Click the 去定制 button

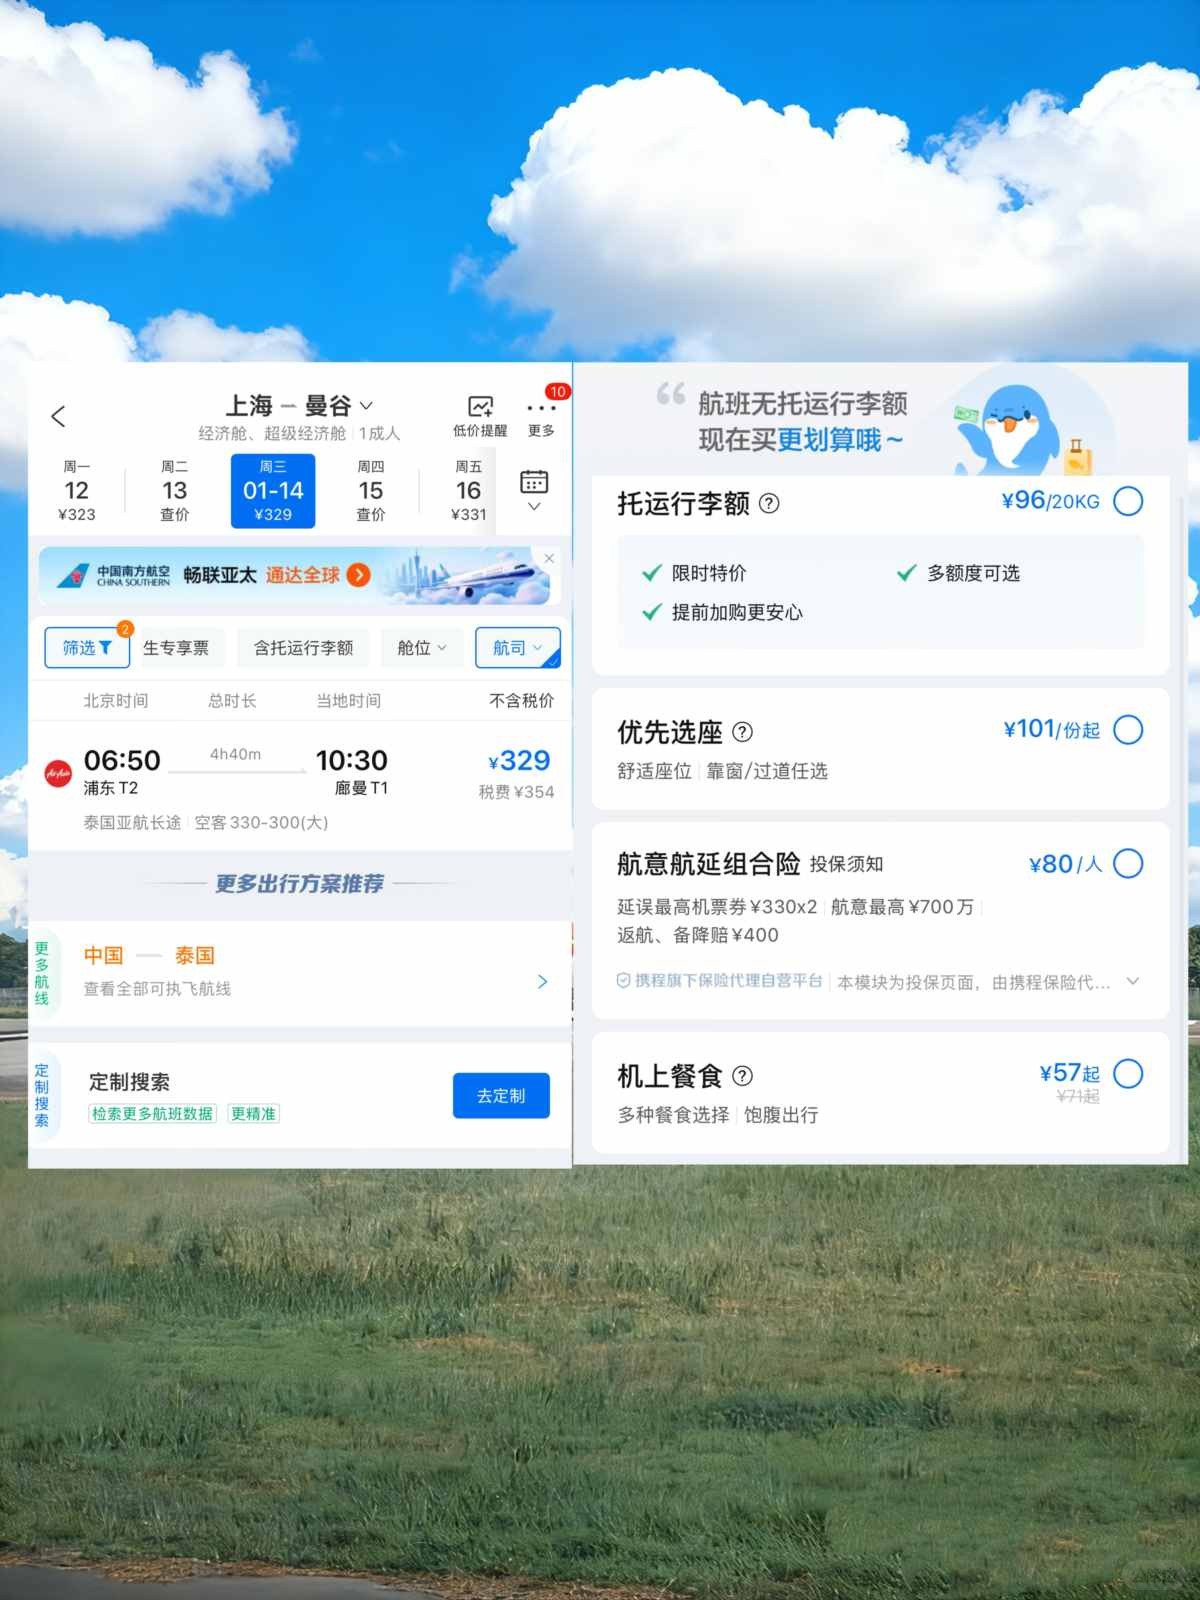click(501, 1096)
